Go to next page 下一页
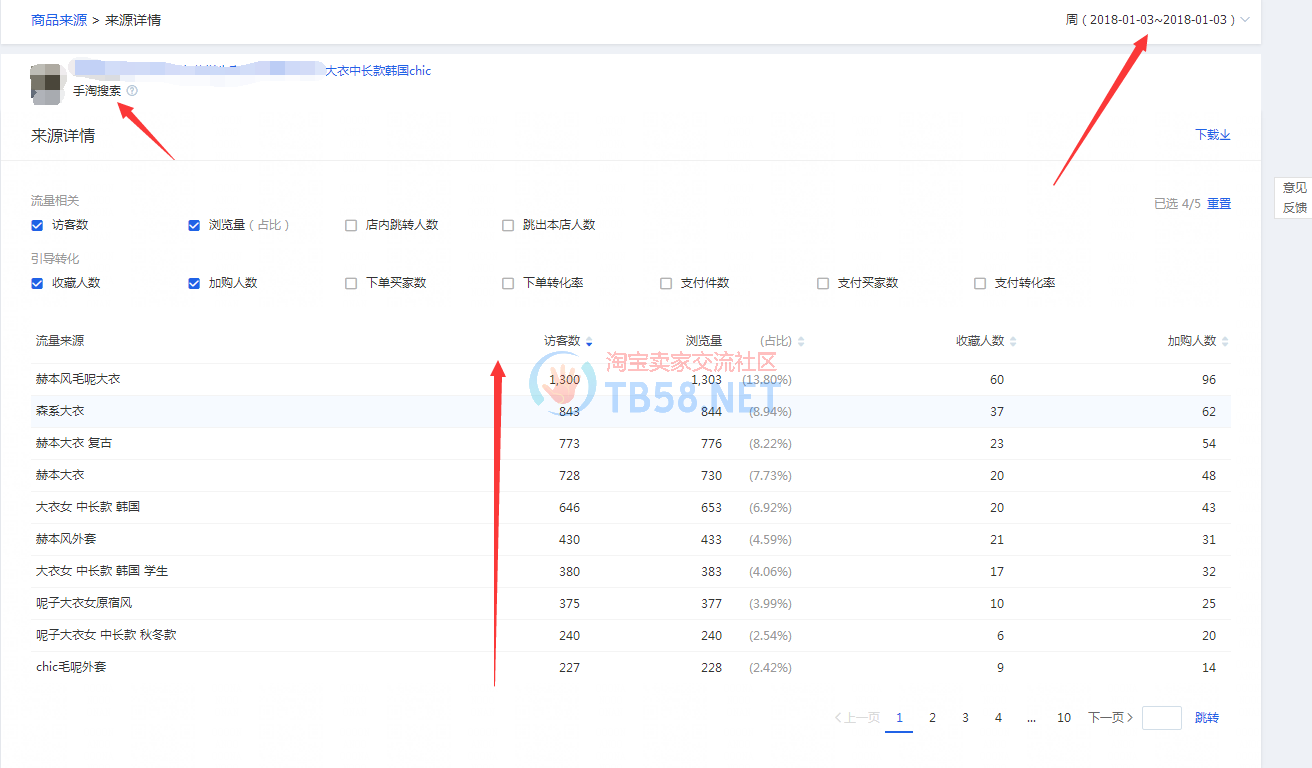1312x768 pixels. coord(1110,718)
